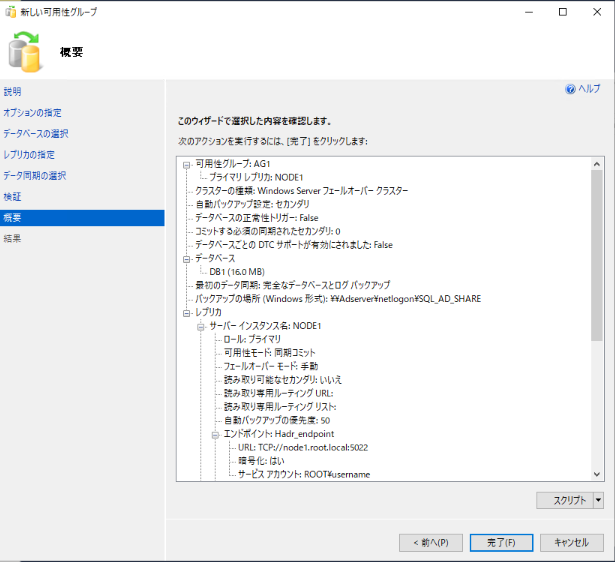Collapse the エンドポイント: Hadr_endpoint node
This screenshot has height=562, width=615.
(x=215, y=435)
